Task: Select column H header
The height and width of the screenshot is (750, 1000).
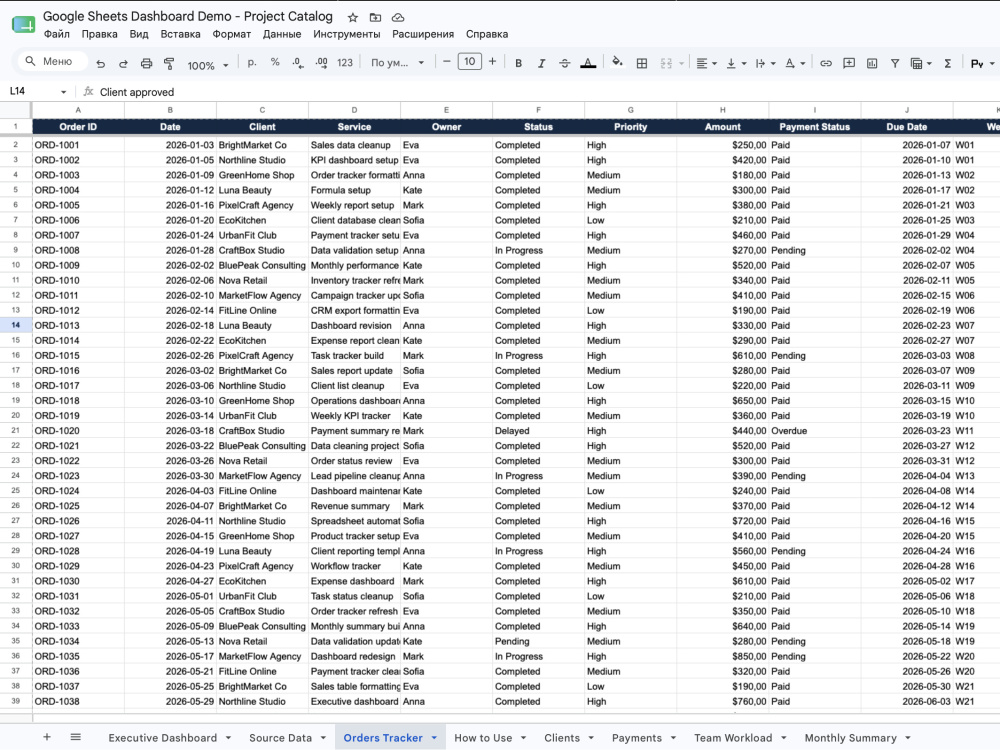Action: (723, 110)
